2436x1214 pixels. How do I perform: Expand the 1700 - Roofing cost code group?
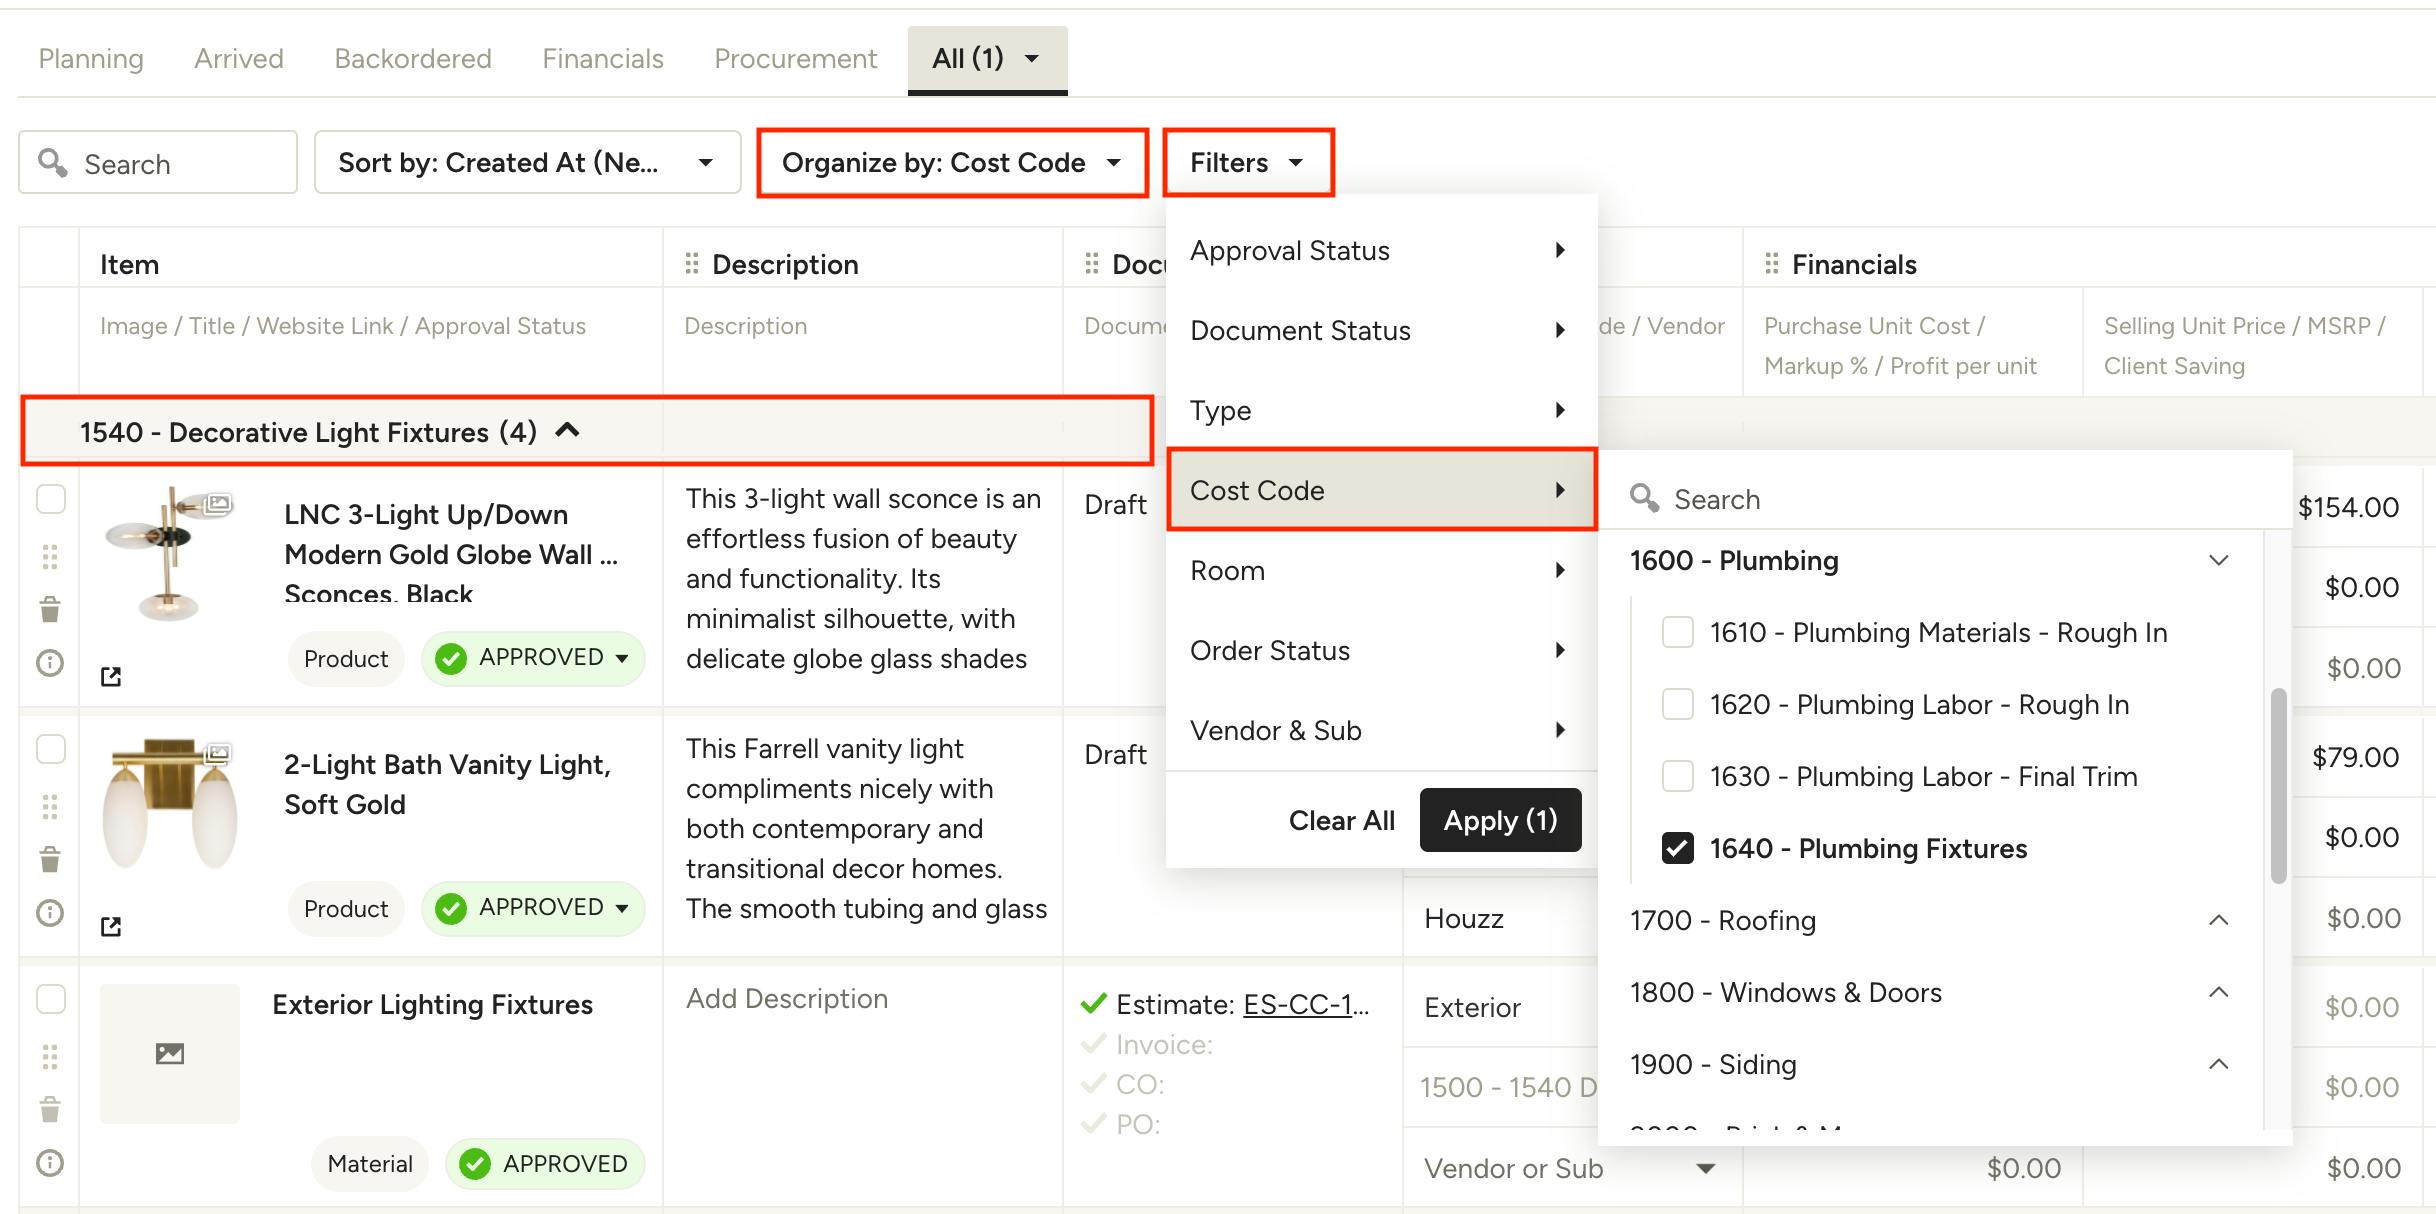tap(2218, 920)
